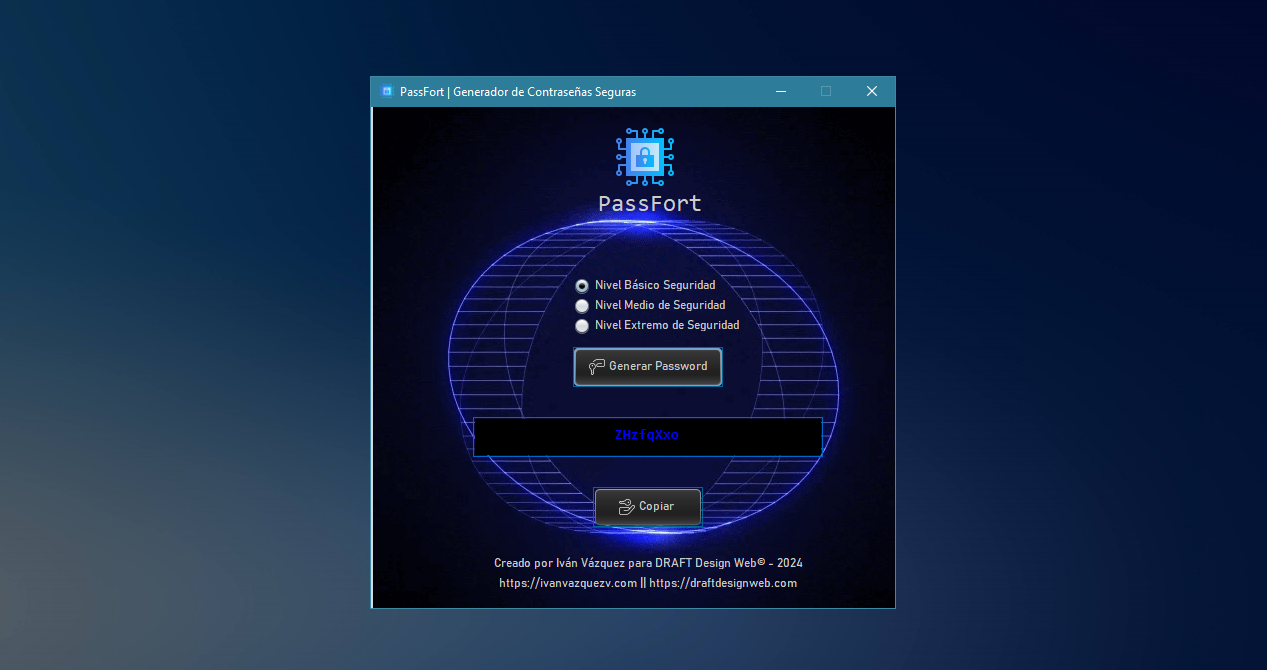Select Nivel Básico Seguridad radio option
The width and height of the screenshot is (1267, 670).
click(x=582, y=286)
